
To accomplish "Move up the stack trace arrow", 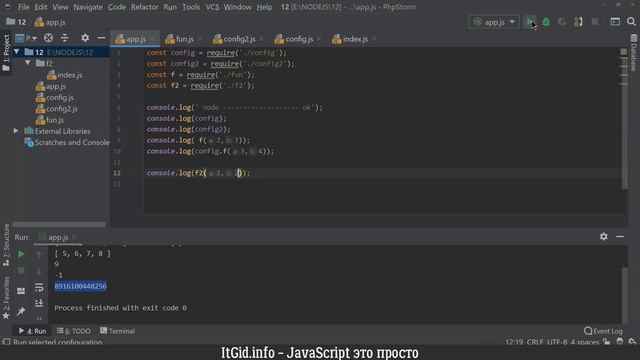I will 39,254.
